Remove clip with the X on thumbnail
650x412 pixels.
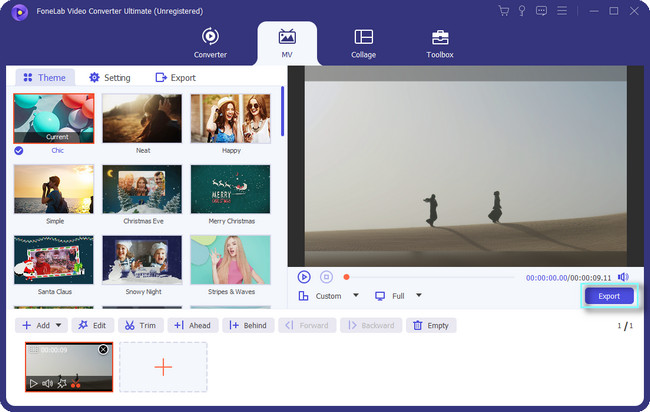(x=103, y=350)
